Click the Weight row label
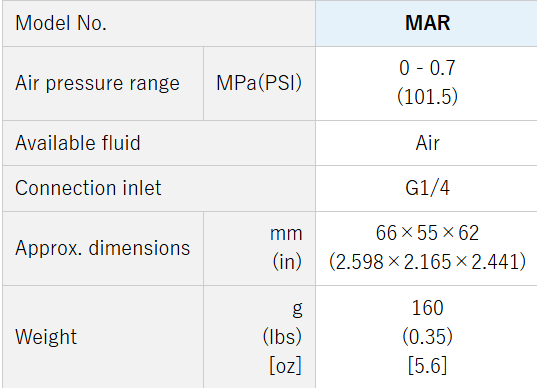The image size is (537, 388). click(46, 337)
